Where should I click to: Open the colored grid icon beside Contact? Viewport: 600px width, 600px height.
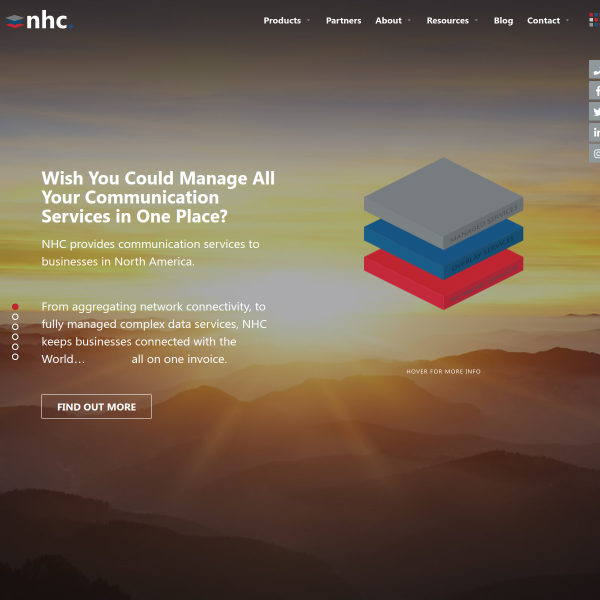(594, 20)
